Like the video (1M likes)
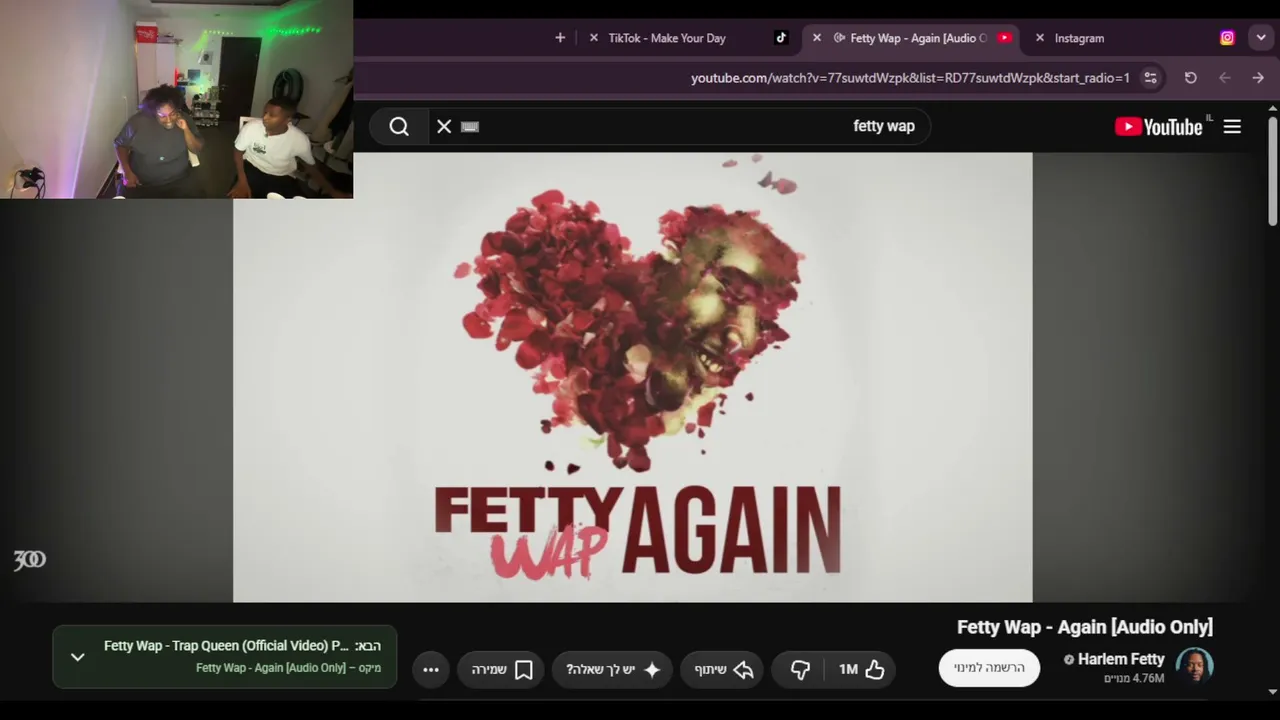This screenshot has width=1280, height=720. click(861, 669)
